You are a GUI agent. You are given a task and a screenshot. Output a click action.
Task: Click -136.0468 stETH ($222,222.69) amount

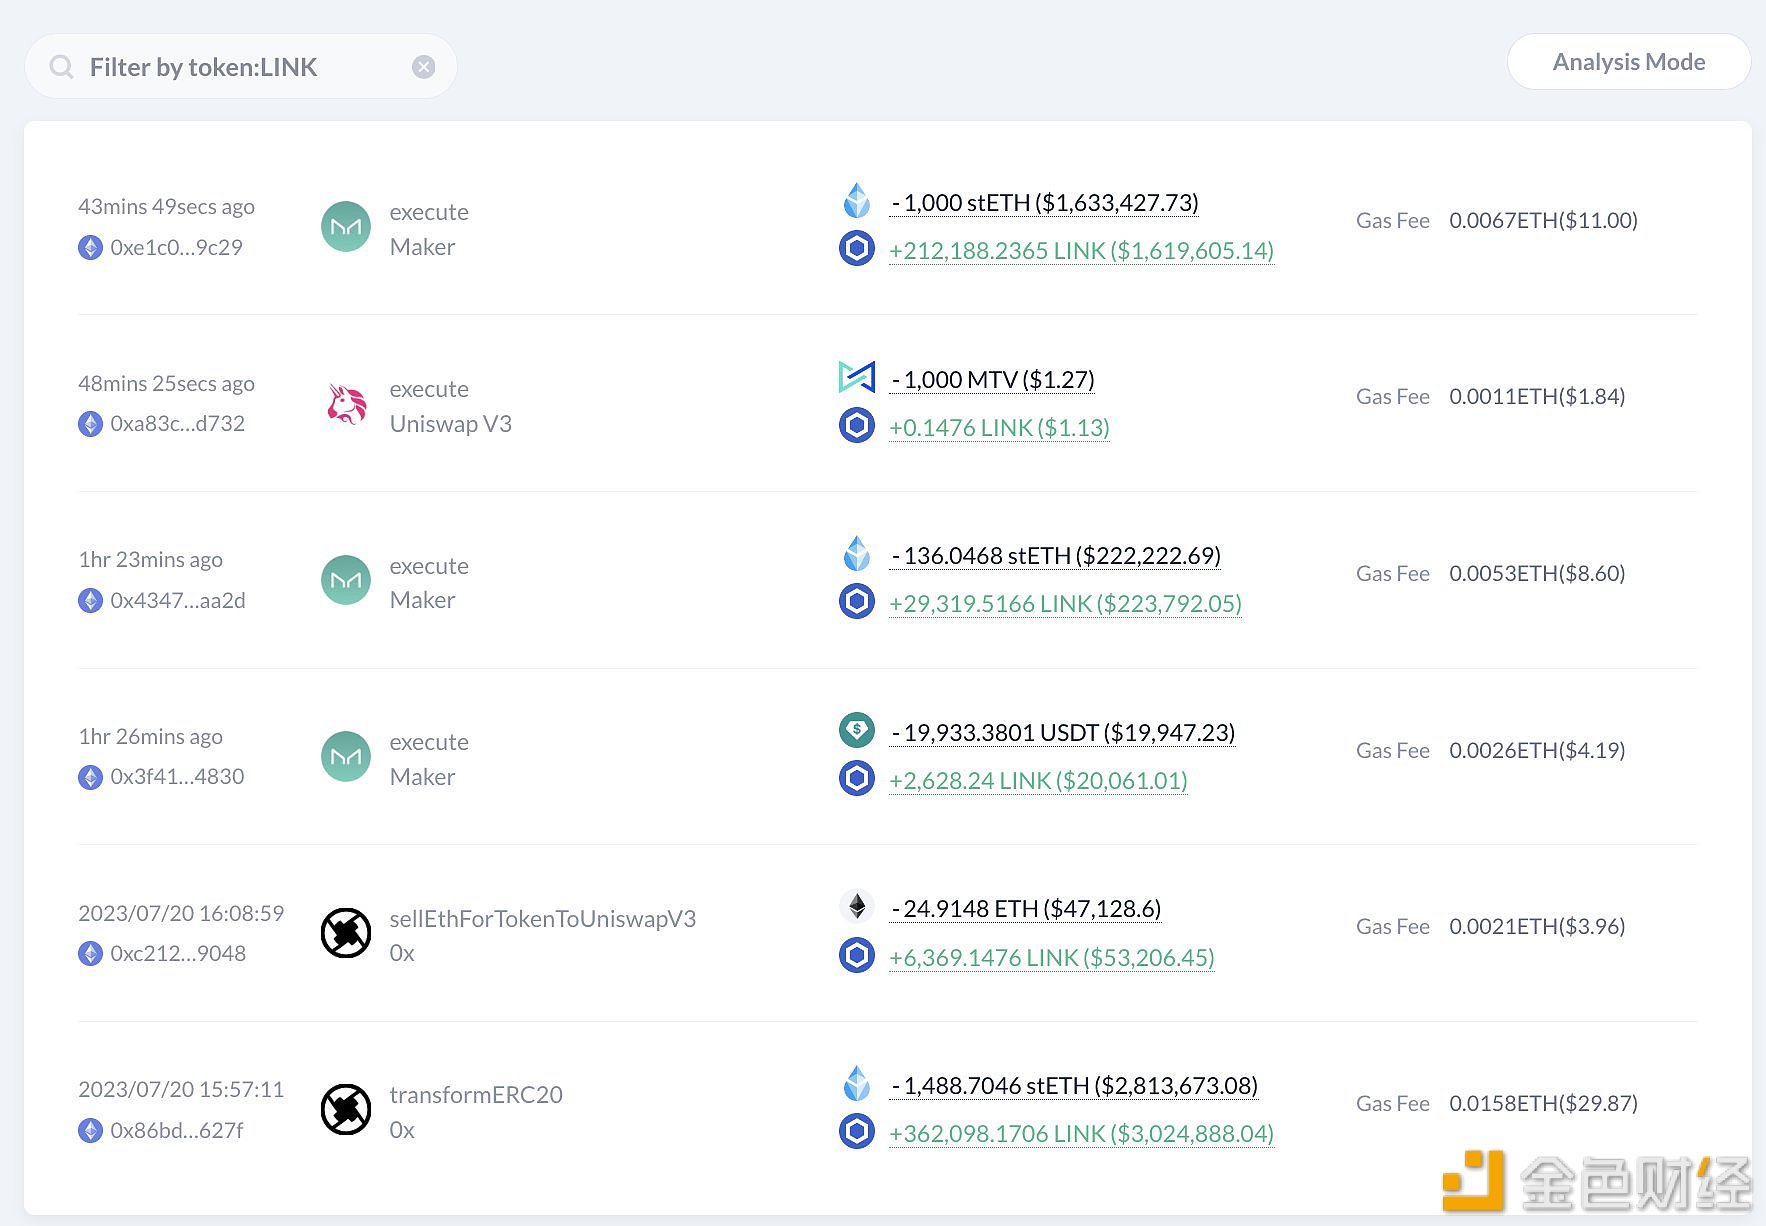point(1056,556)
